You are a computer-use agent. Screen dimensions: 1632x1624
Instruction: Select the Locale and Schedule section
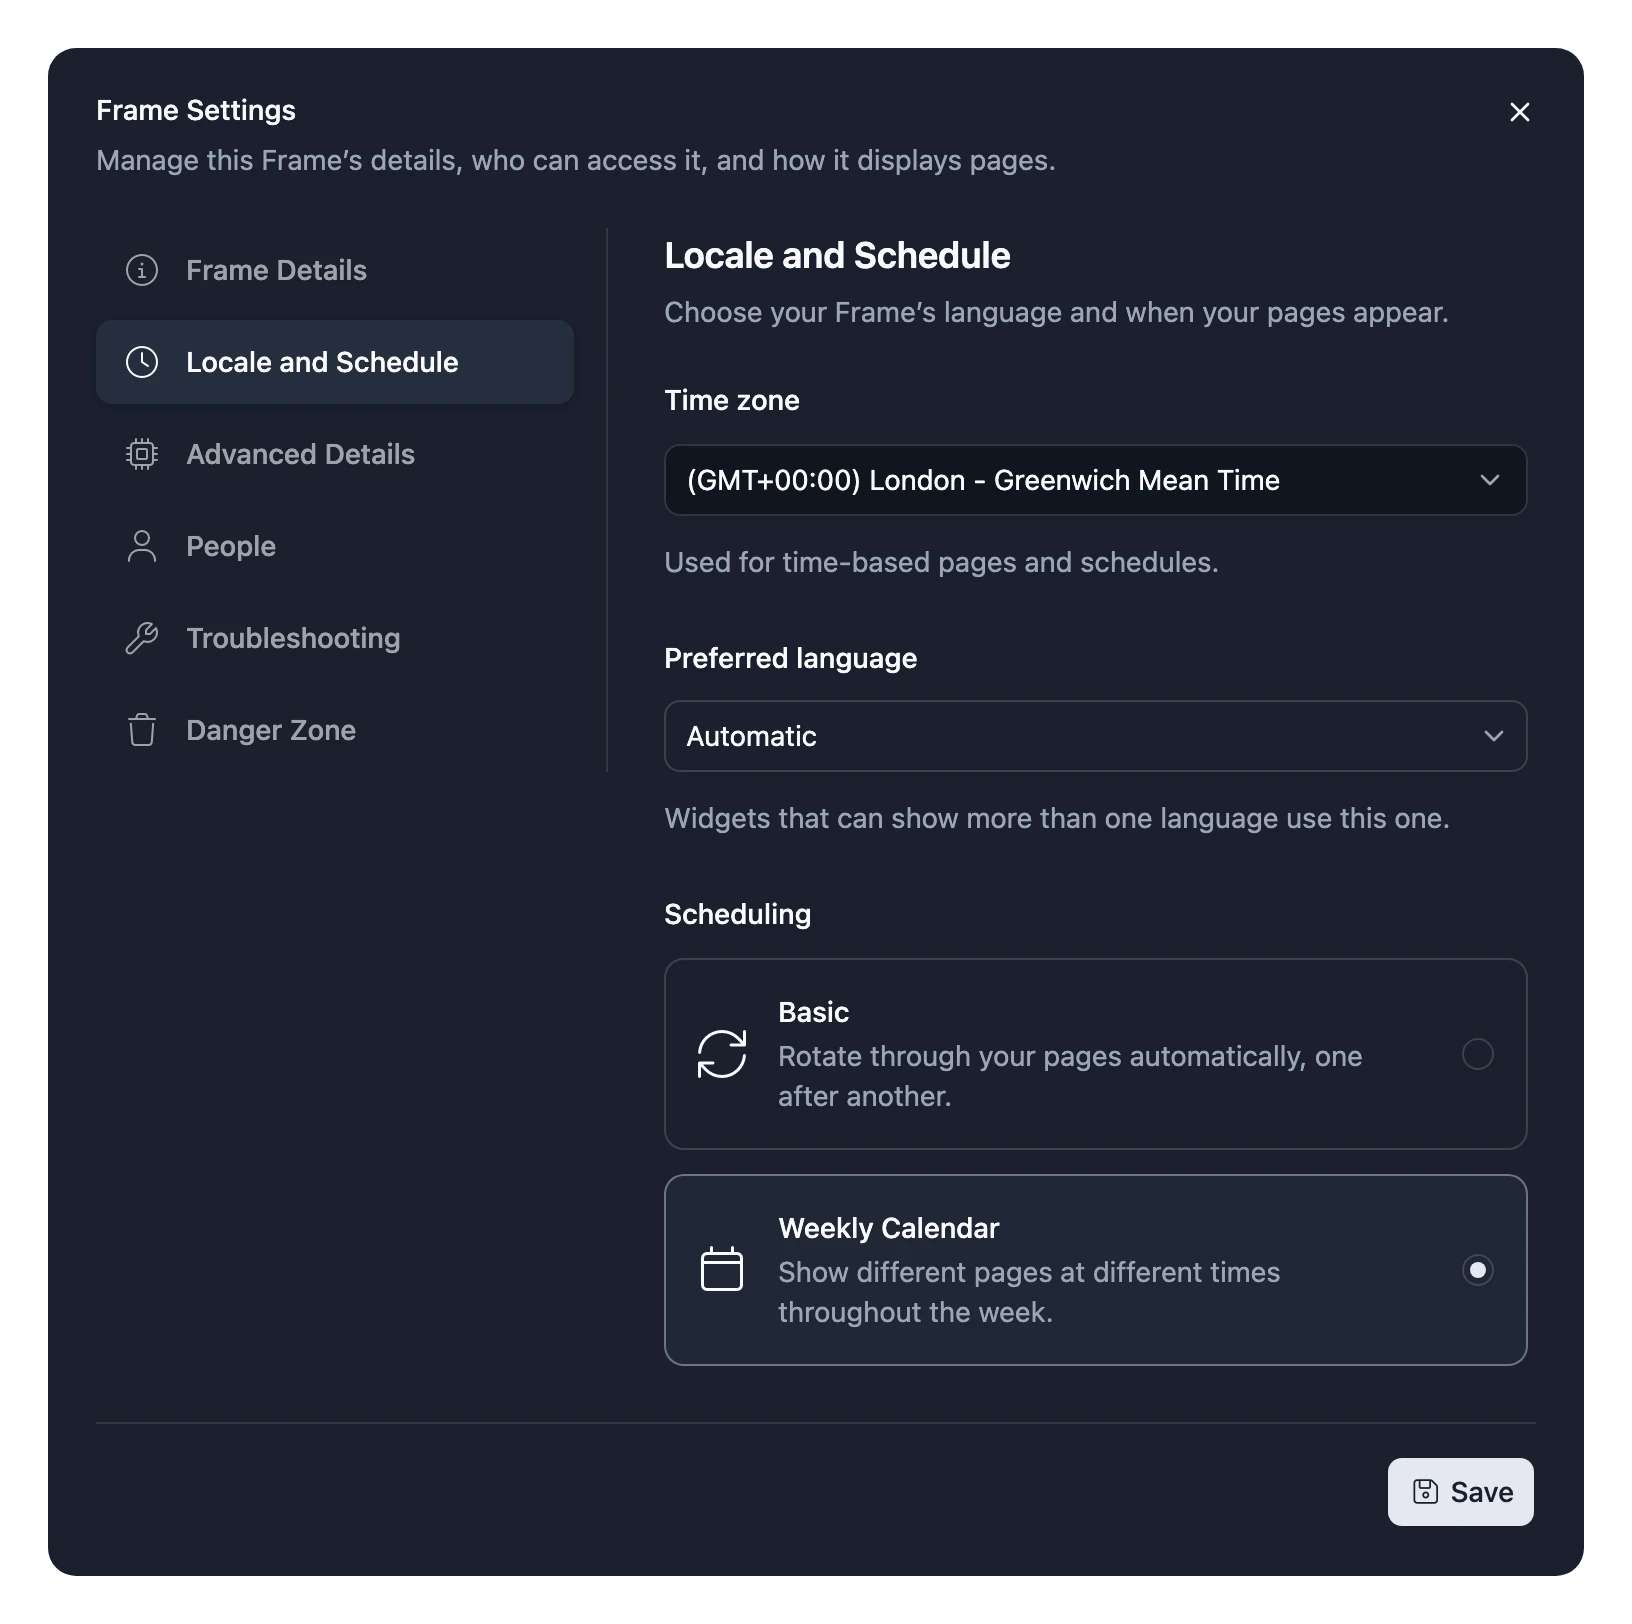click(x=335, y=362)
